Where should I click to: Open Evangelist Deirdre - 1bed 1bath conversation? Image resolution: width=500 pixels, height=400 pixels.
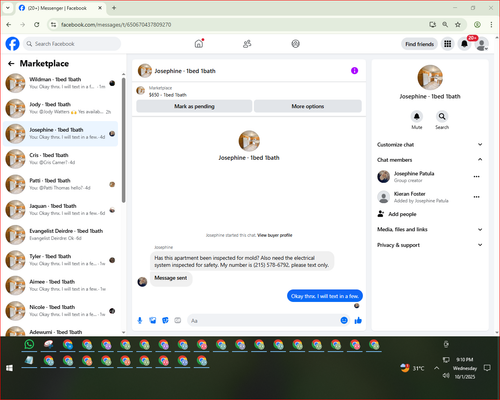tap(61, 235)
